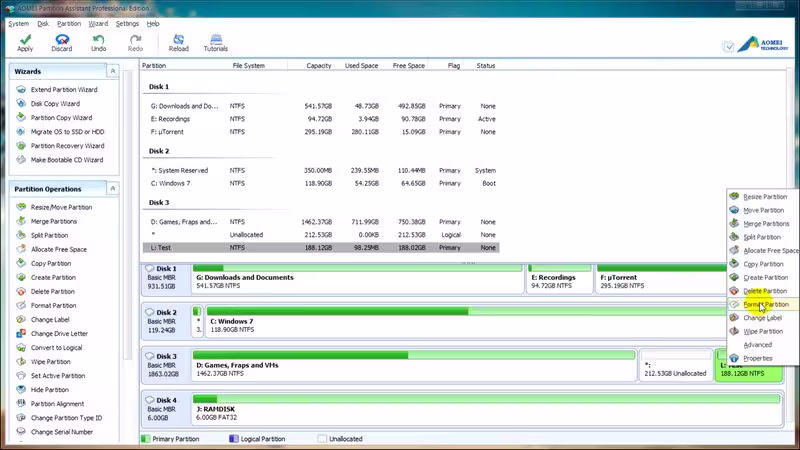Choose Delete Partition in context menu

tap(763, 291)
